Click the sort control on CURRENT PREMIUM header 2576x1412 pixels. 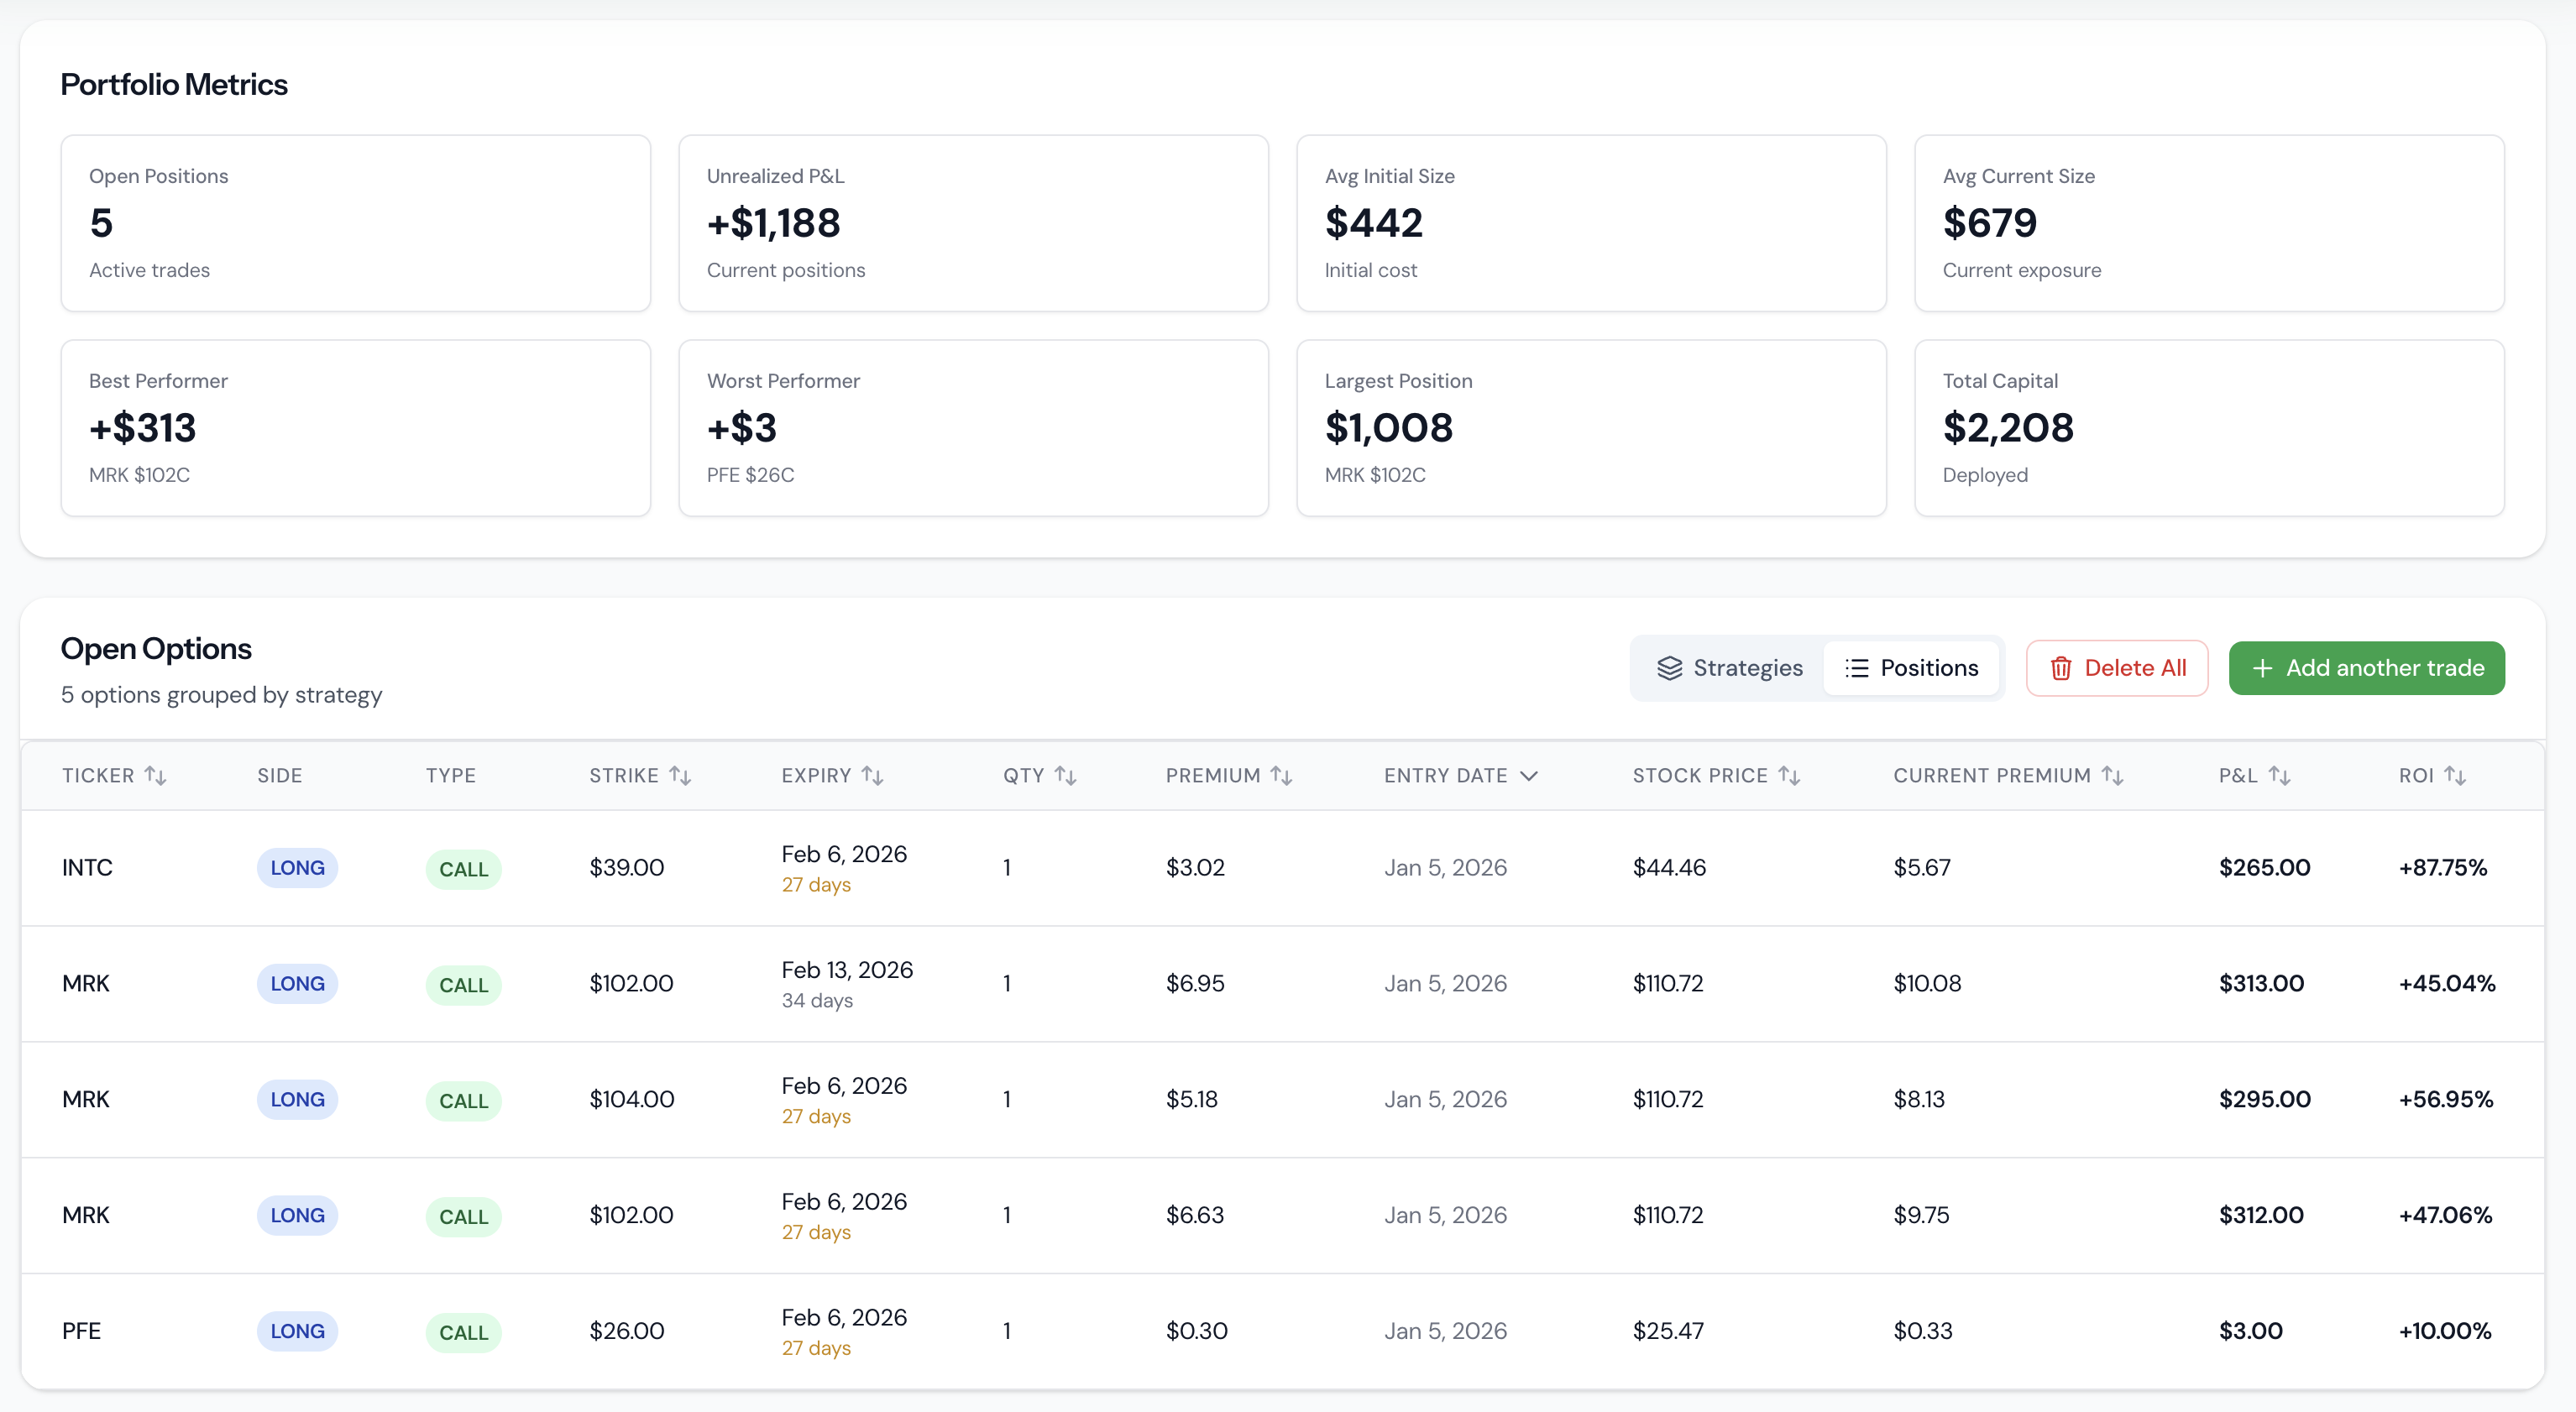coord(2113,774)
